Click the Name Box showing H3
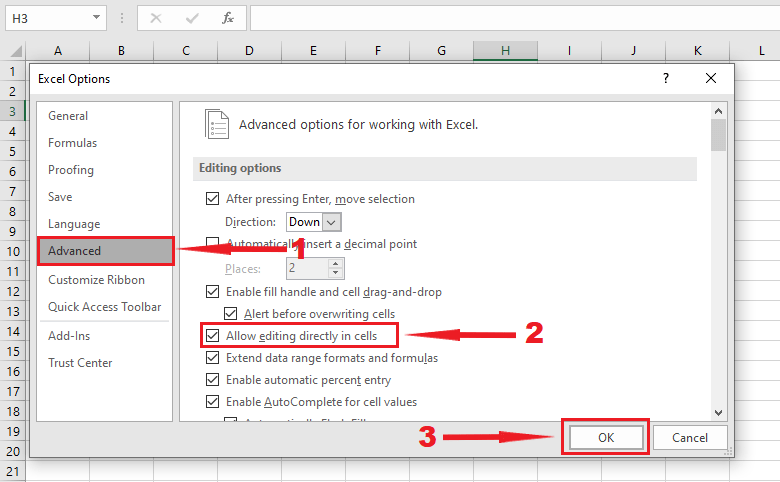The height and width of the screenshot is (482, 780). pyautogui.click(x=47, y=18)
